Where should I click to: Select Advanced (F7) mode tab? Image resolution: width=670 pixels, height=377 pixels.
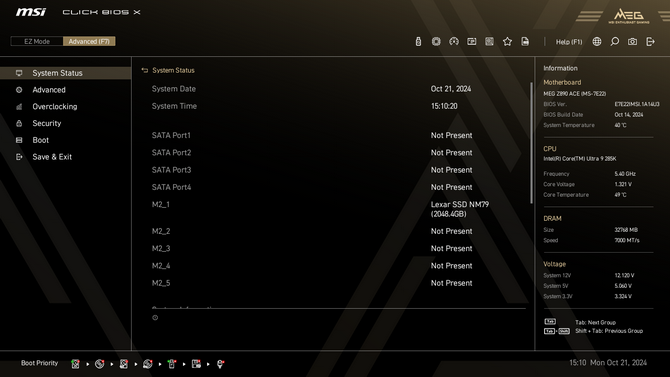(89, 41)
